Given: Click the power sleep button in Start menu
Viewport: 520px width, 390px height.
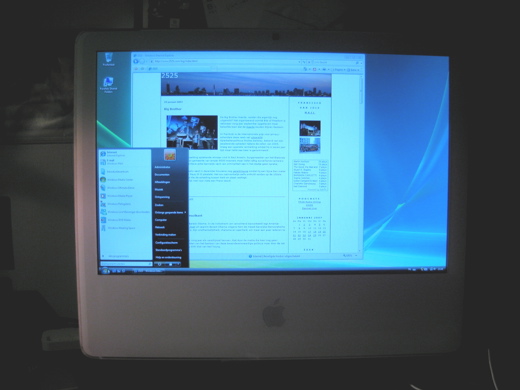Looking at the screenshot, I should [160, 264].
